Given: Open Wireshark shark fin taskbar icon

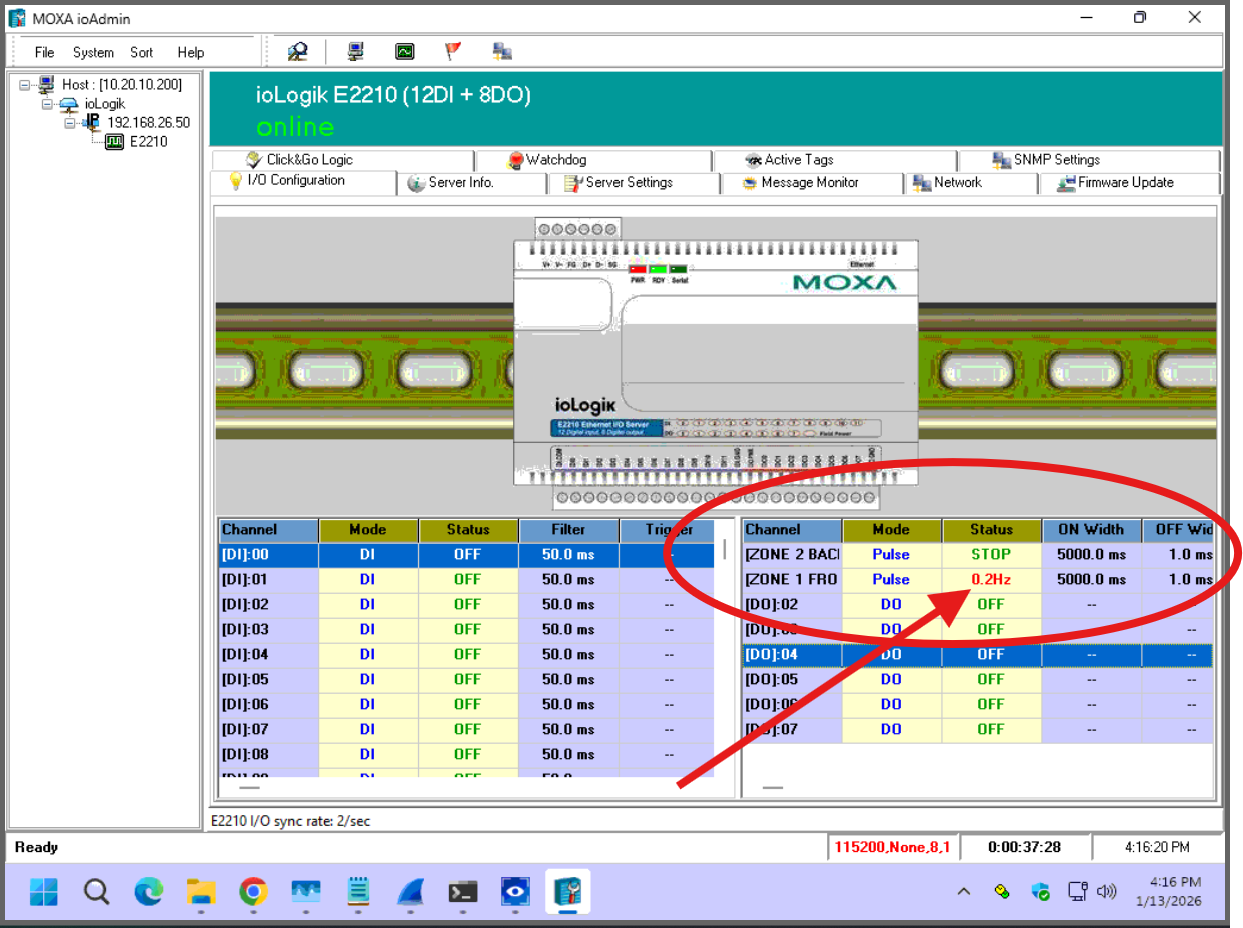Looking at the screenshot, I should 411,891.
